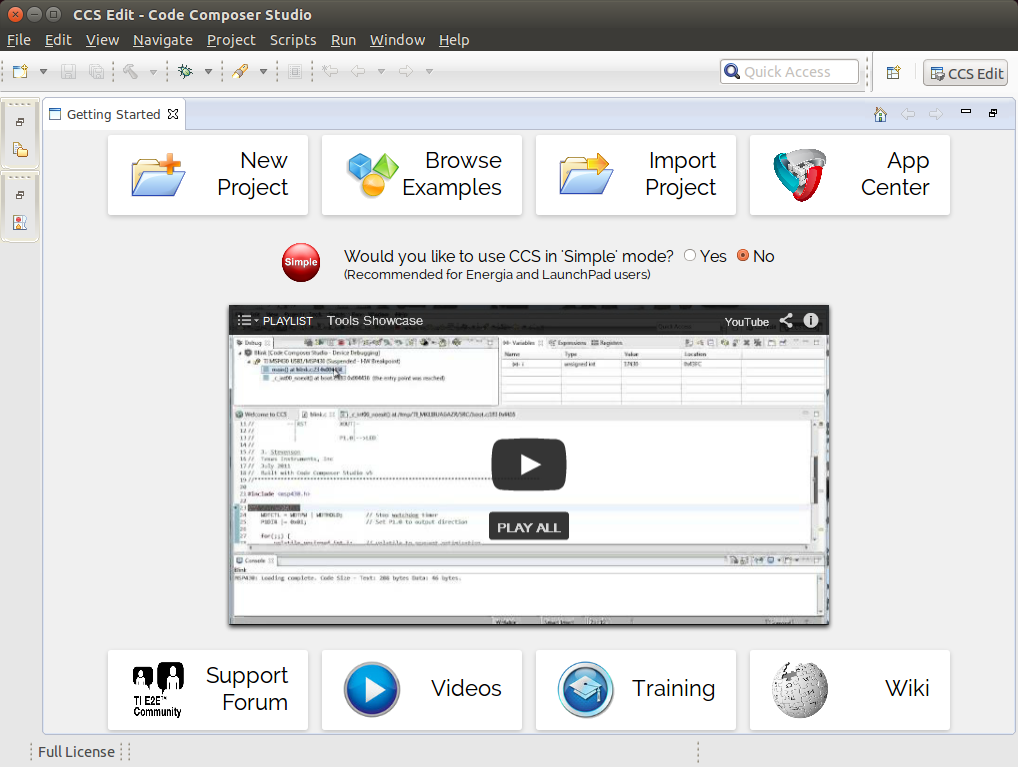Open the Project menu
The width and height of the screenshot is (1018, 767).
[231, 40]
